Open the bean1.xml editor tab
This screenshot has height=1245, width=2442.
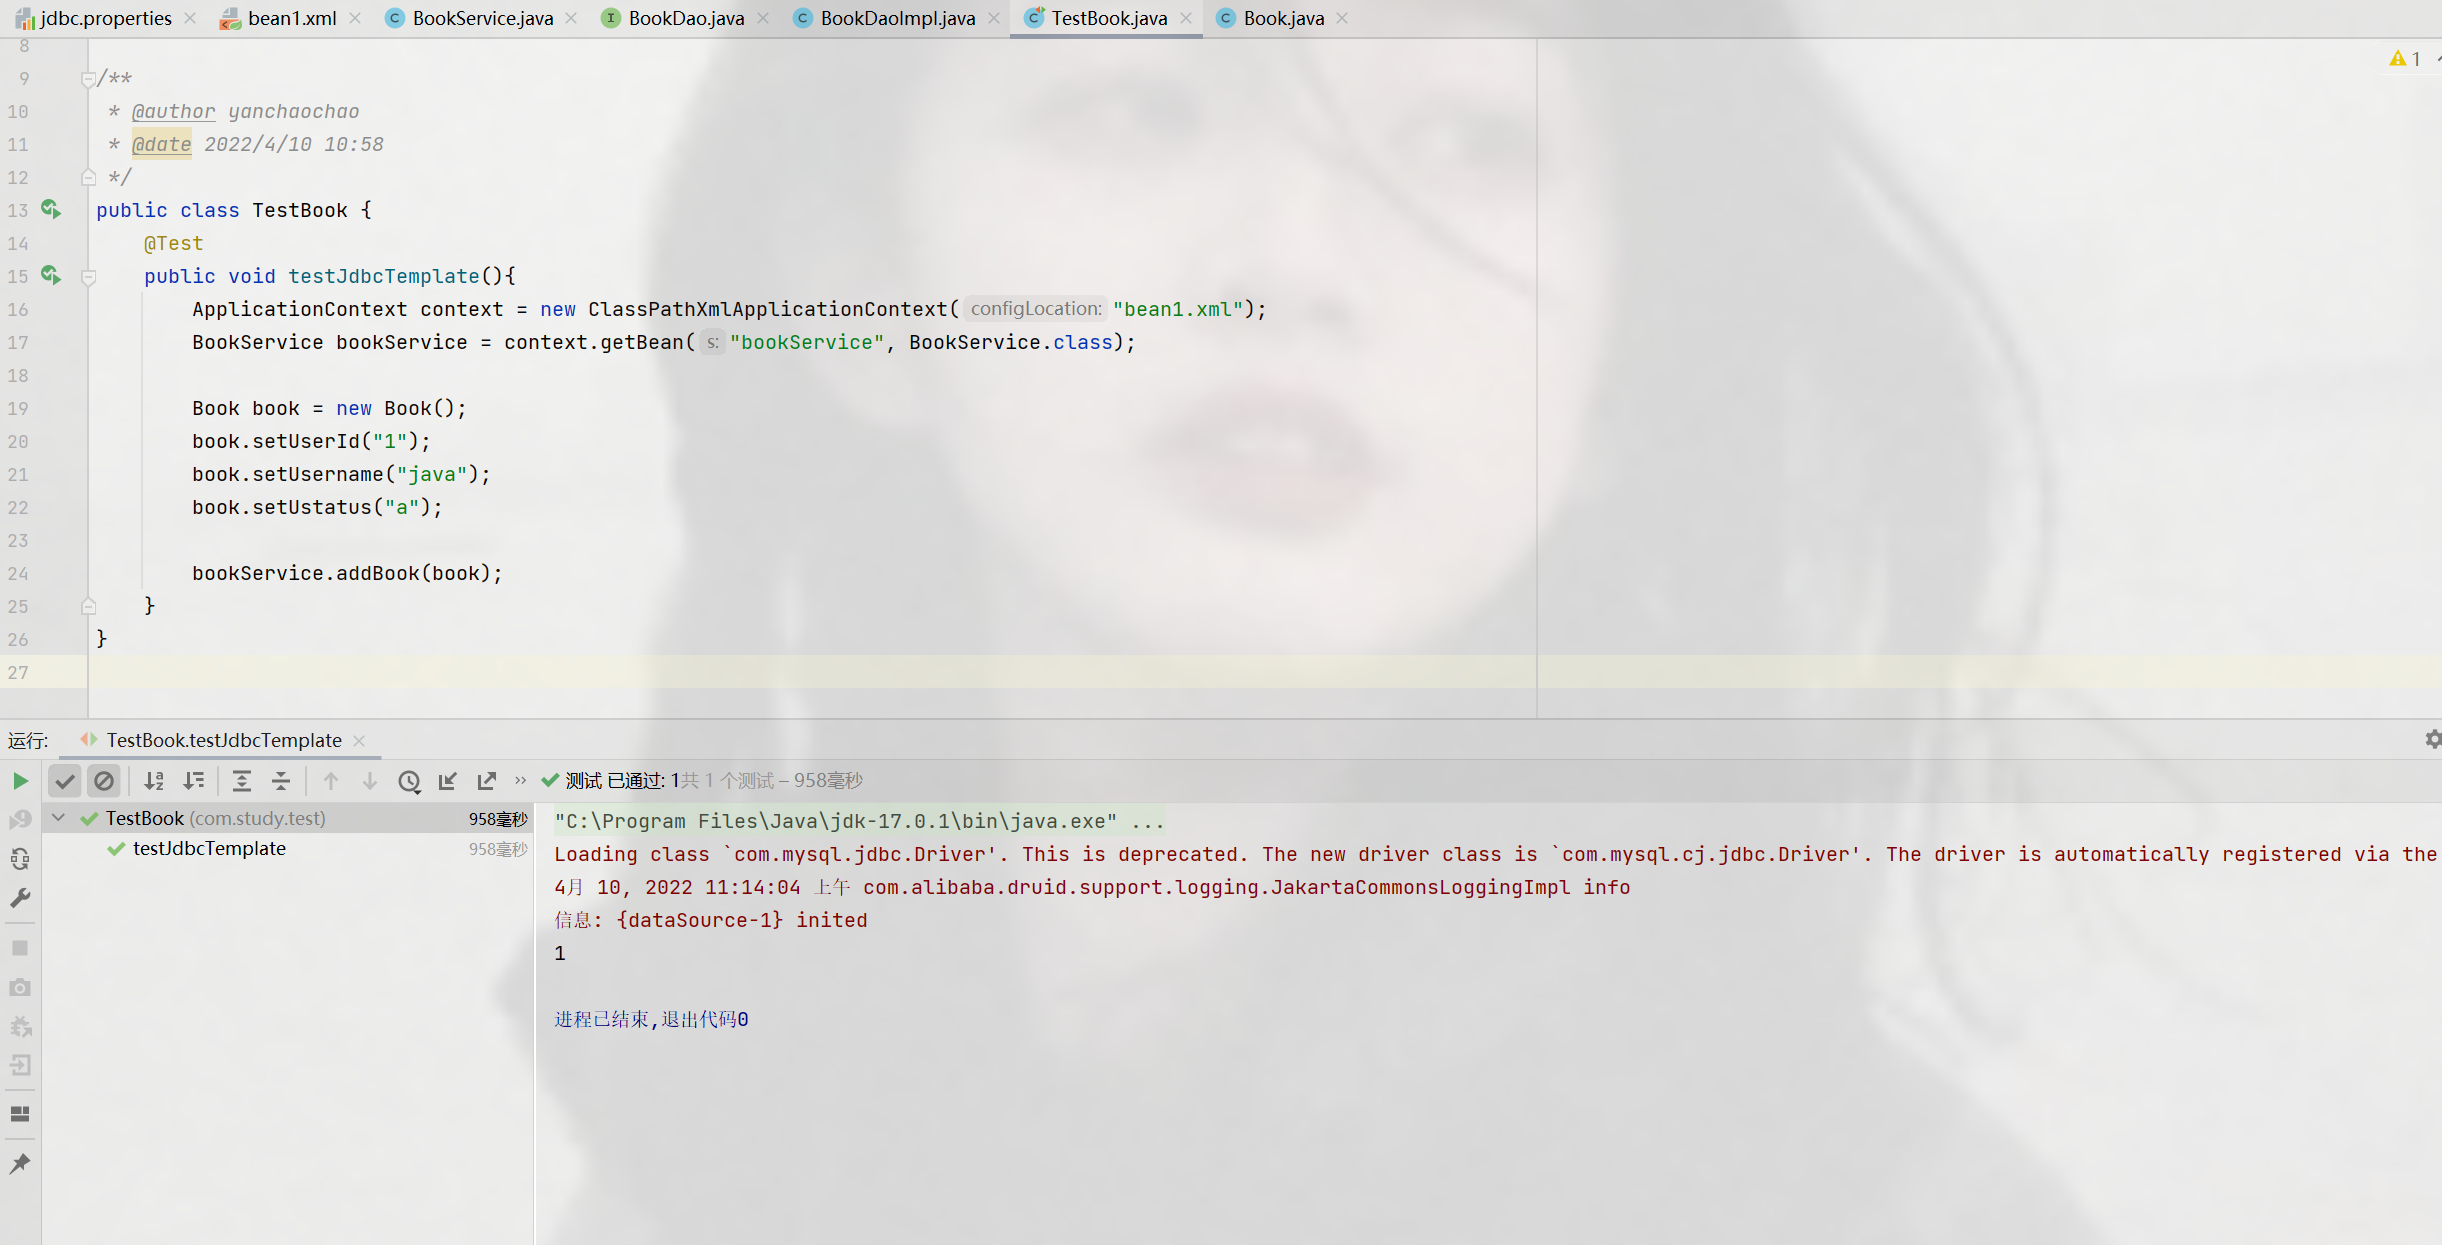pyautogui.click(x=291, y=18)
